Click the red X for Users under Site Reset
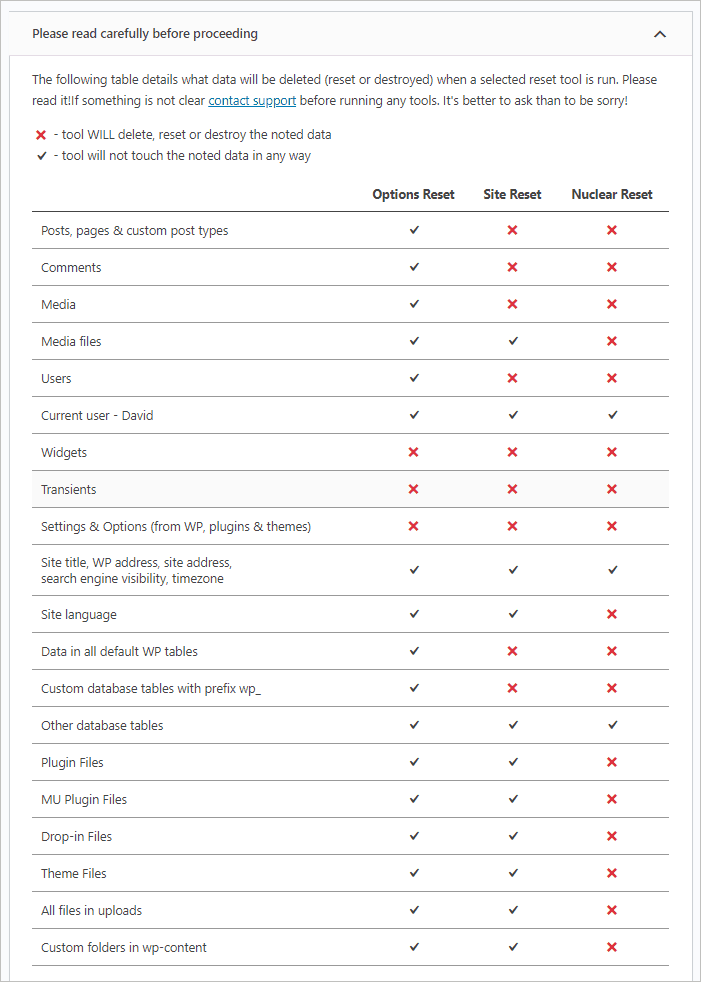The width and height of the screenshot is (701, 982). pyautogui.click(x=512, y=378)
